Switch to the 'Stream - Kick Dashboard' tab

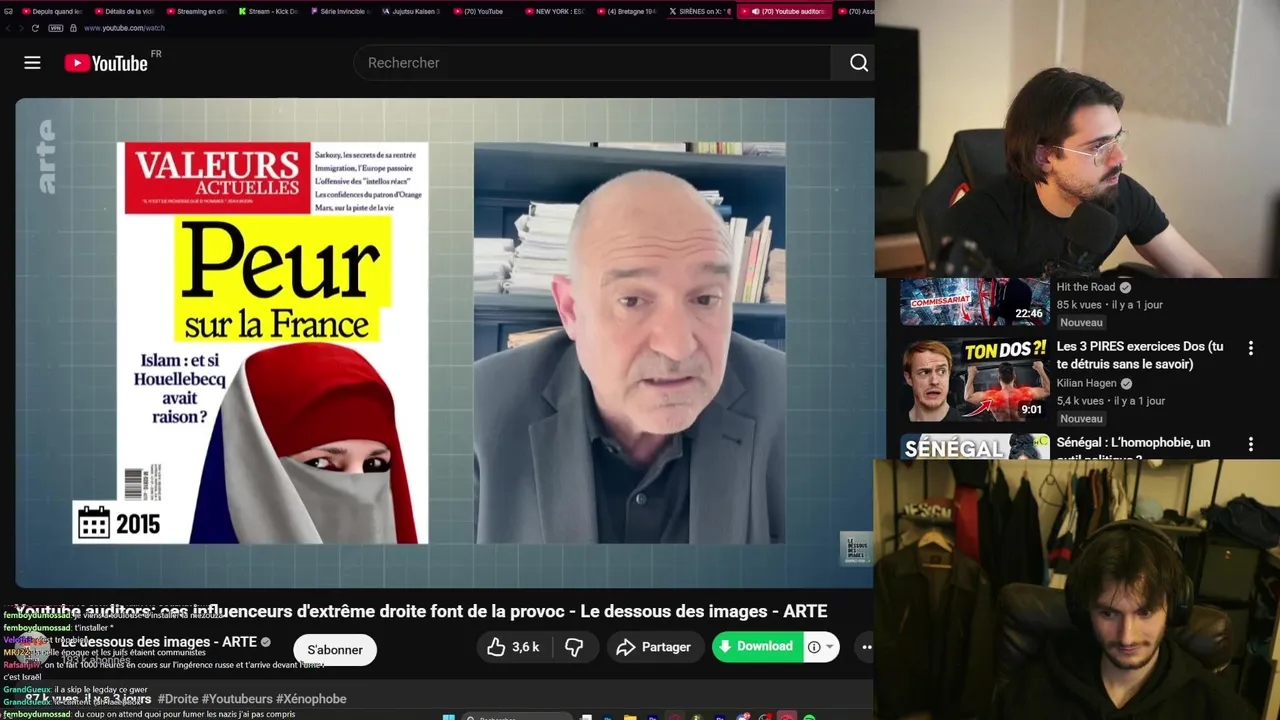pyautogui.click(x=268, y=11)
